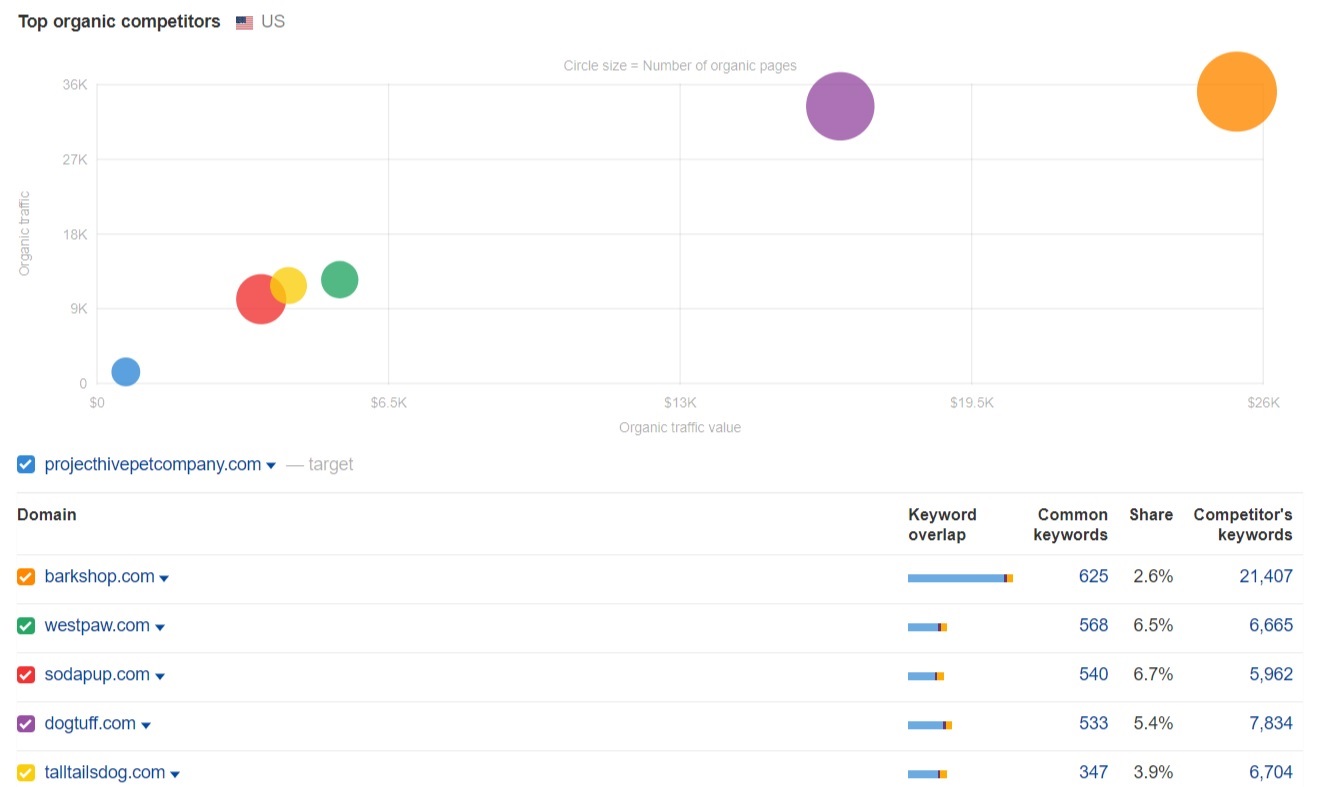Expand the caret next to barkshop.com

click(164, 578)
